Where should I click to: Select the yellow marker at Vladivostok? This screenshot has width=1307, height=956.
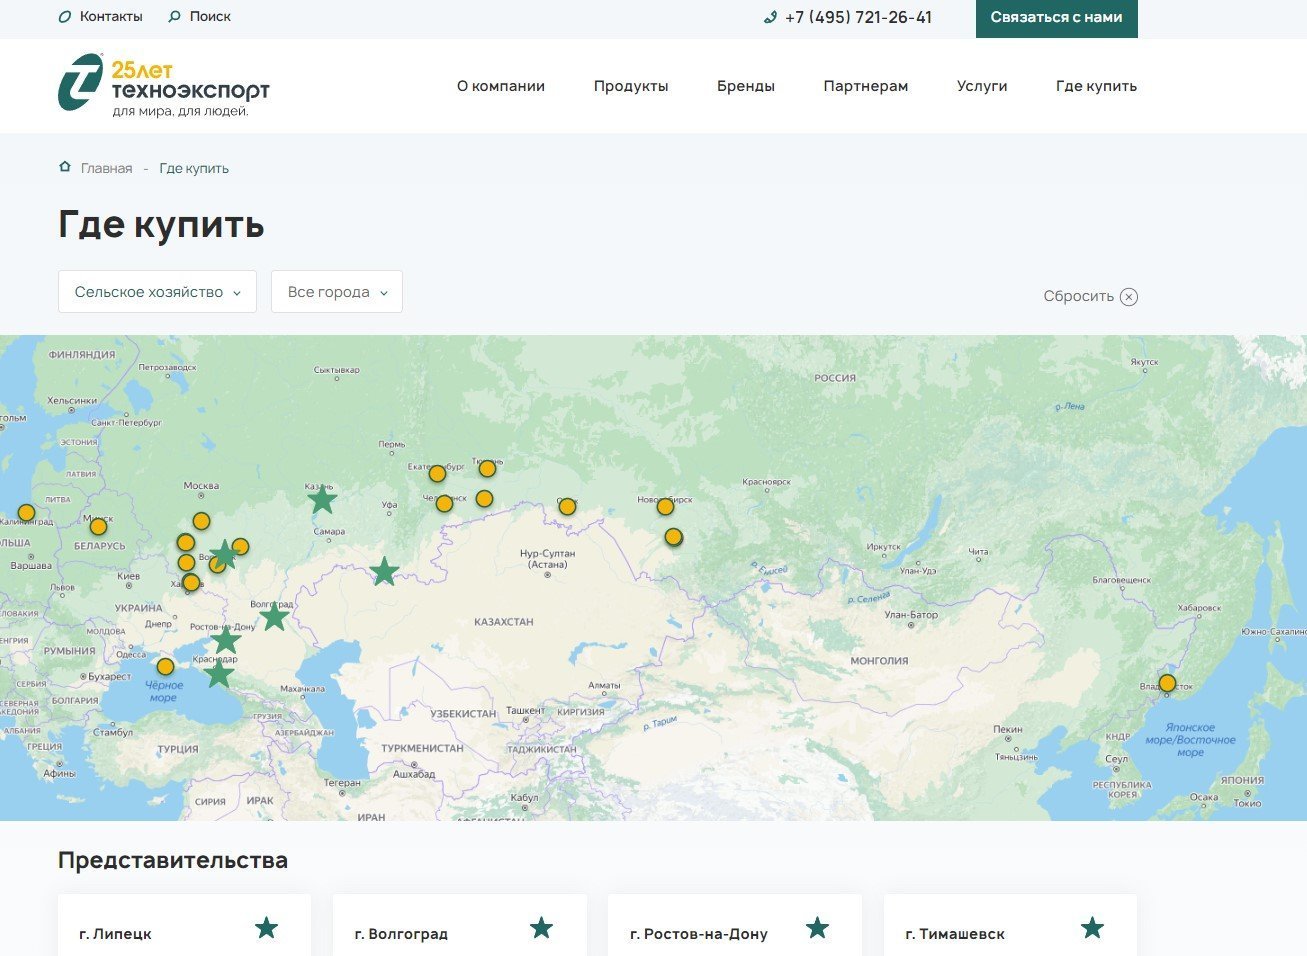pos(1167,683)
